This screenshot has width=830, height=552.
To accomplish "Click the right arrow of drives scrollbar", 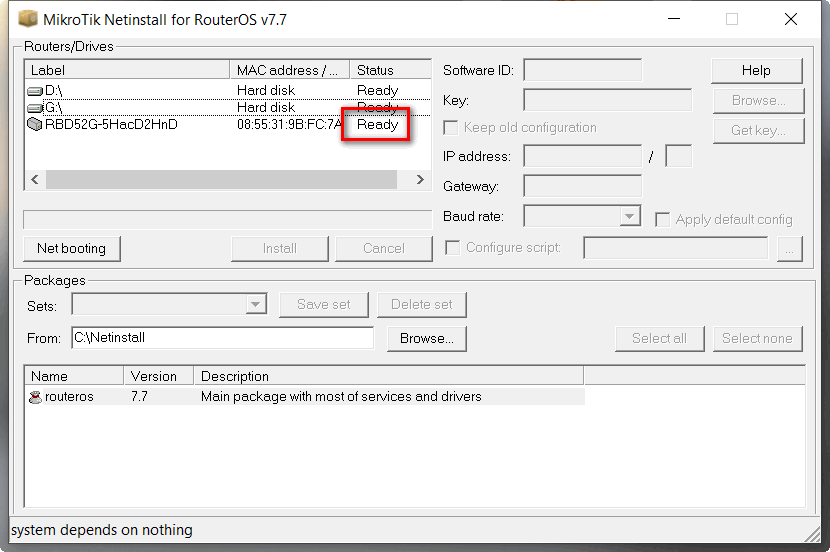I will [x=420, y=179].
